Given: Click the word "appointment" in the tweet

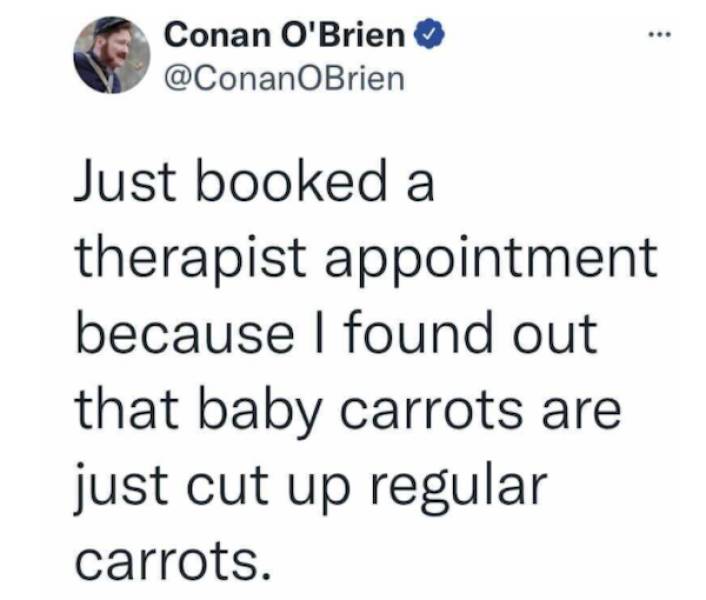Looking at the screenshot, I should tap(492, 261).
